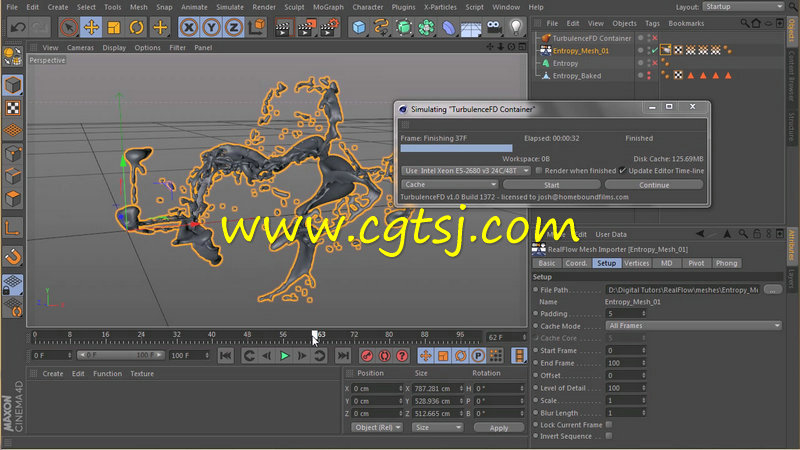Click Continue in simulation dialog
This screenshot has height=450, width=800.
pos(654,185)
